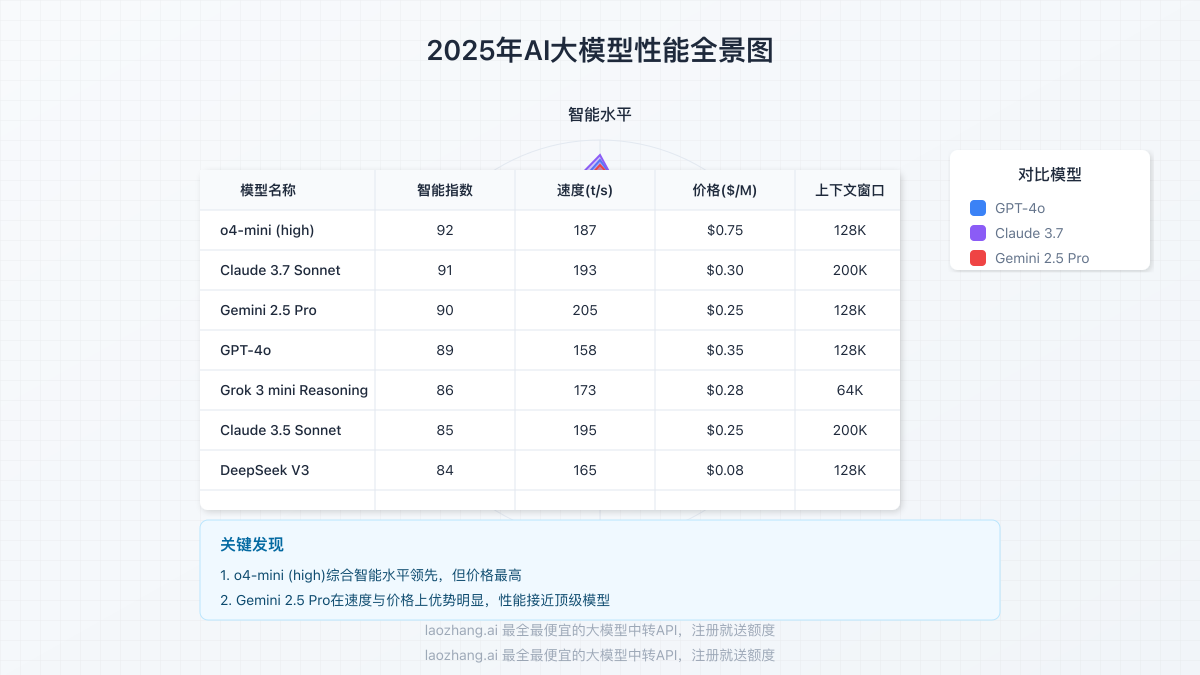The image size is (1200, 675).
Task: Click the 关键发现 heading
Action: tap(252, 545)
